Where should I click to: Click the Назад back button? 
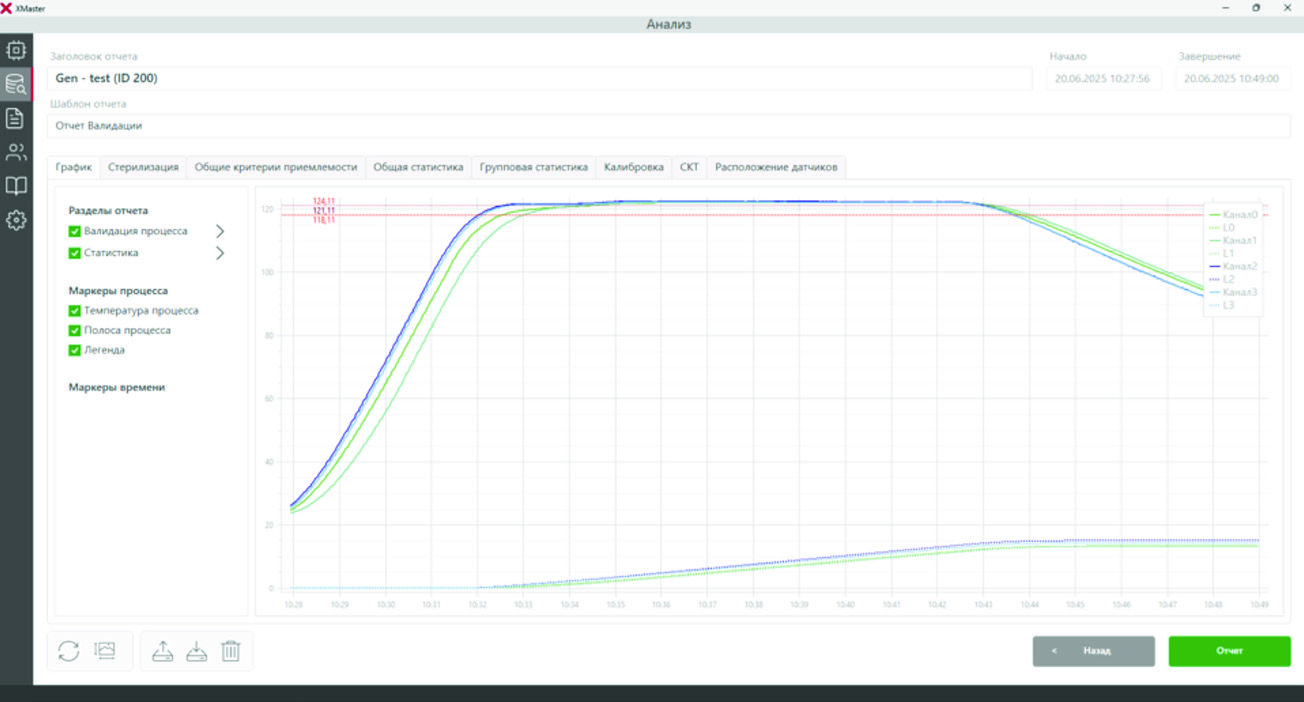coord(1093,651)
